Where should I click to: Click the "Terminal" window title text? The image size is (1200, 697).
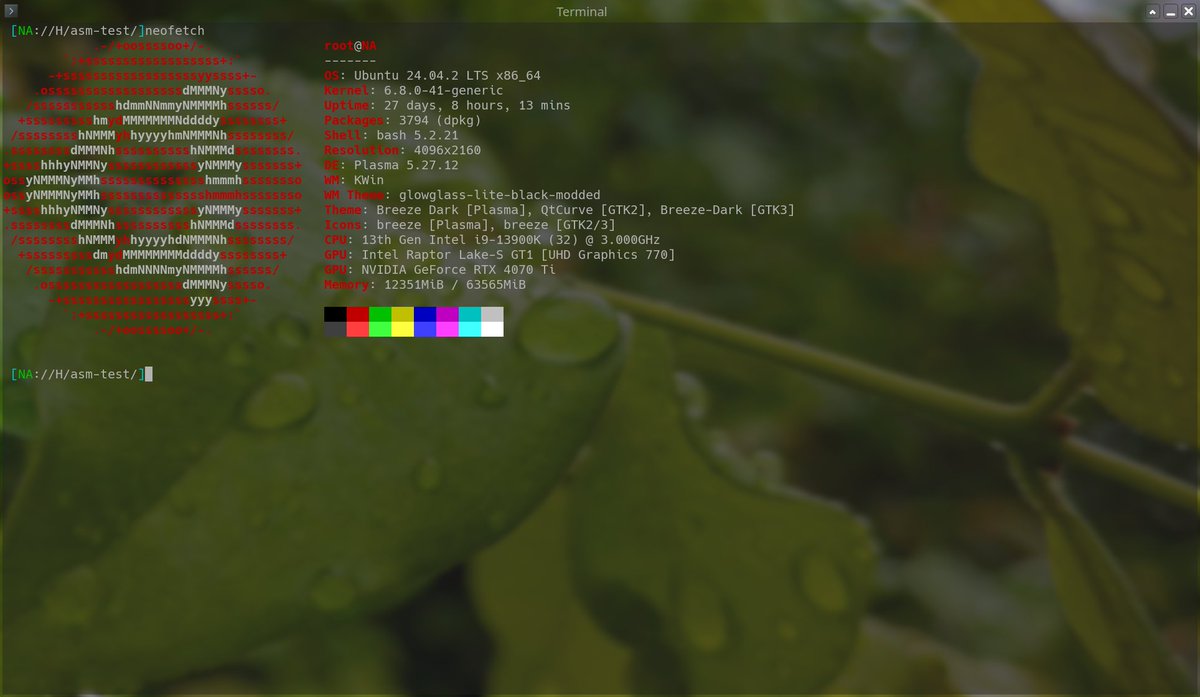(x=581, y=12)
